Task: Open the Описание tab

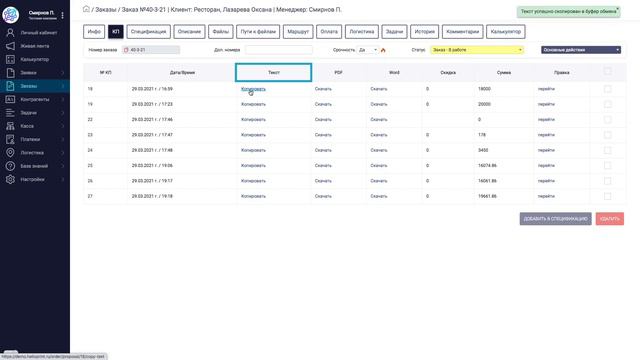Action: coord(189,31)
